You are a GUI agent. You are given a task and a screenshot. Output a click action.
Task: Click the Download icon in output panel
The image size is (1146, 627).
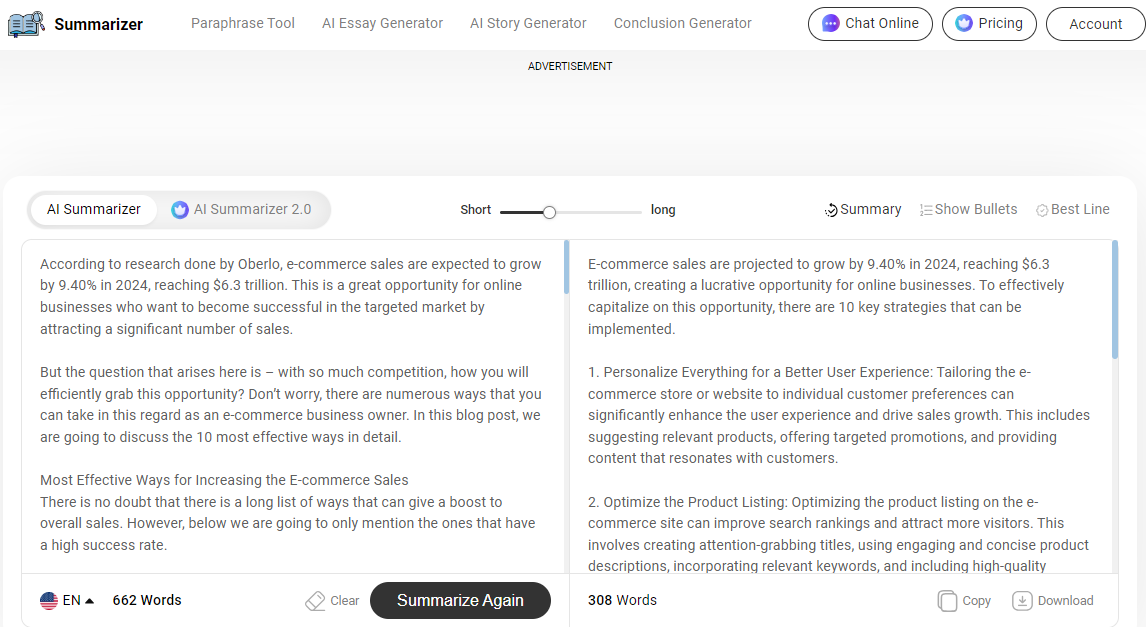click(x=1022, y=601)
